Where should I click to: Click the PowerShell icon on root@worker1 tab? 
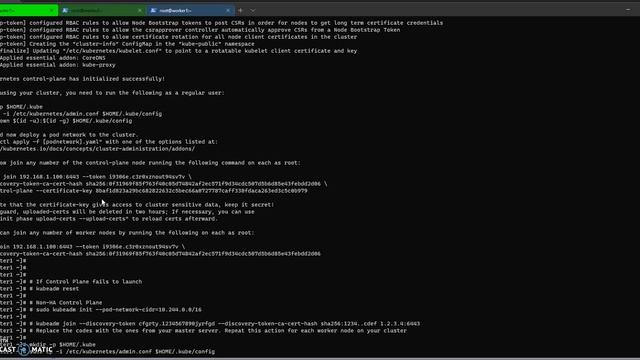pos(153,10)
